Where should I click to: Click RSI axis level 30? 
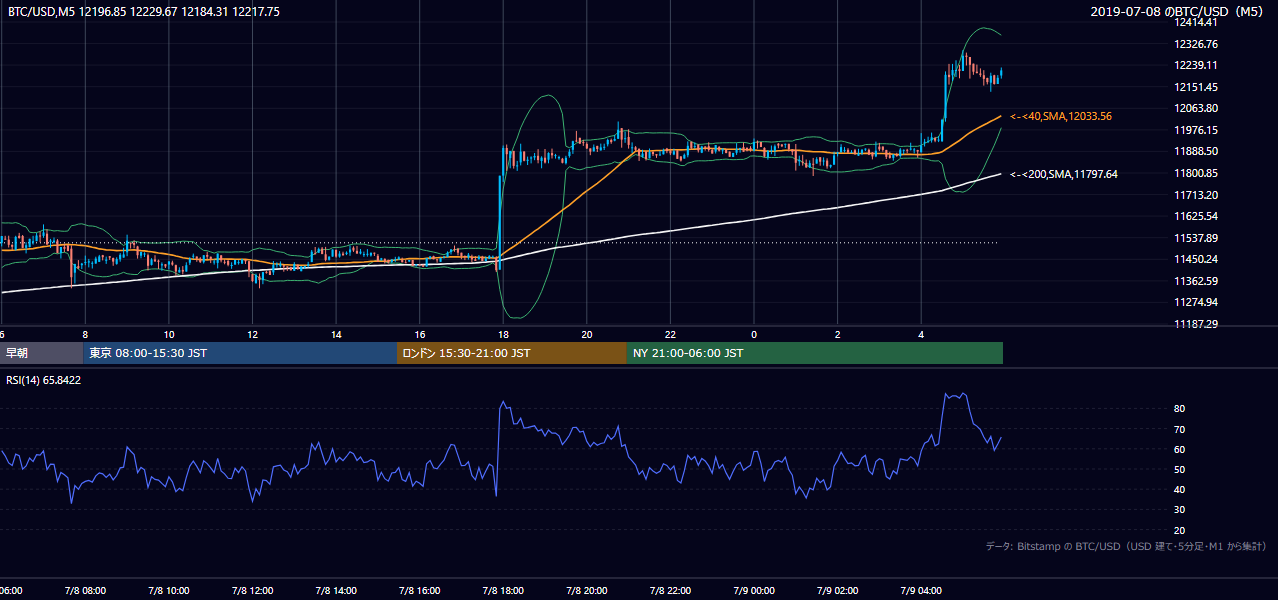tap(1180, 510)
